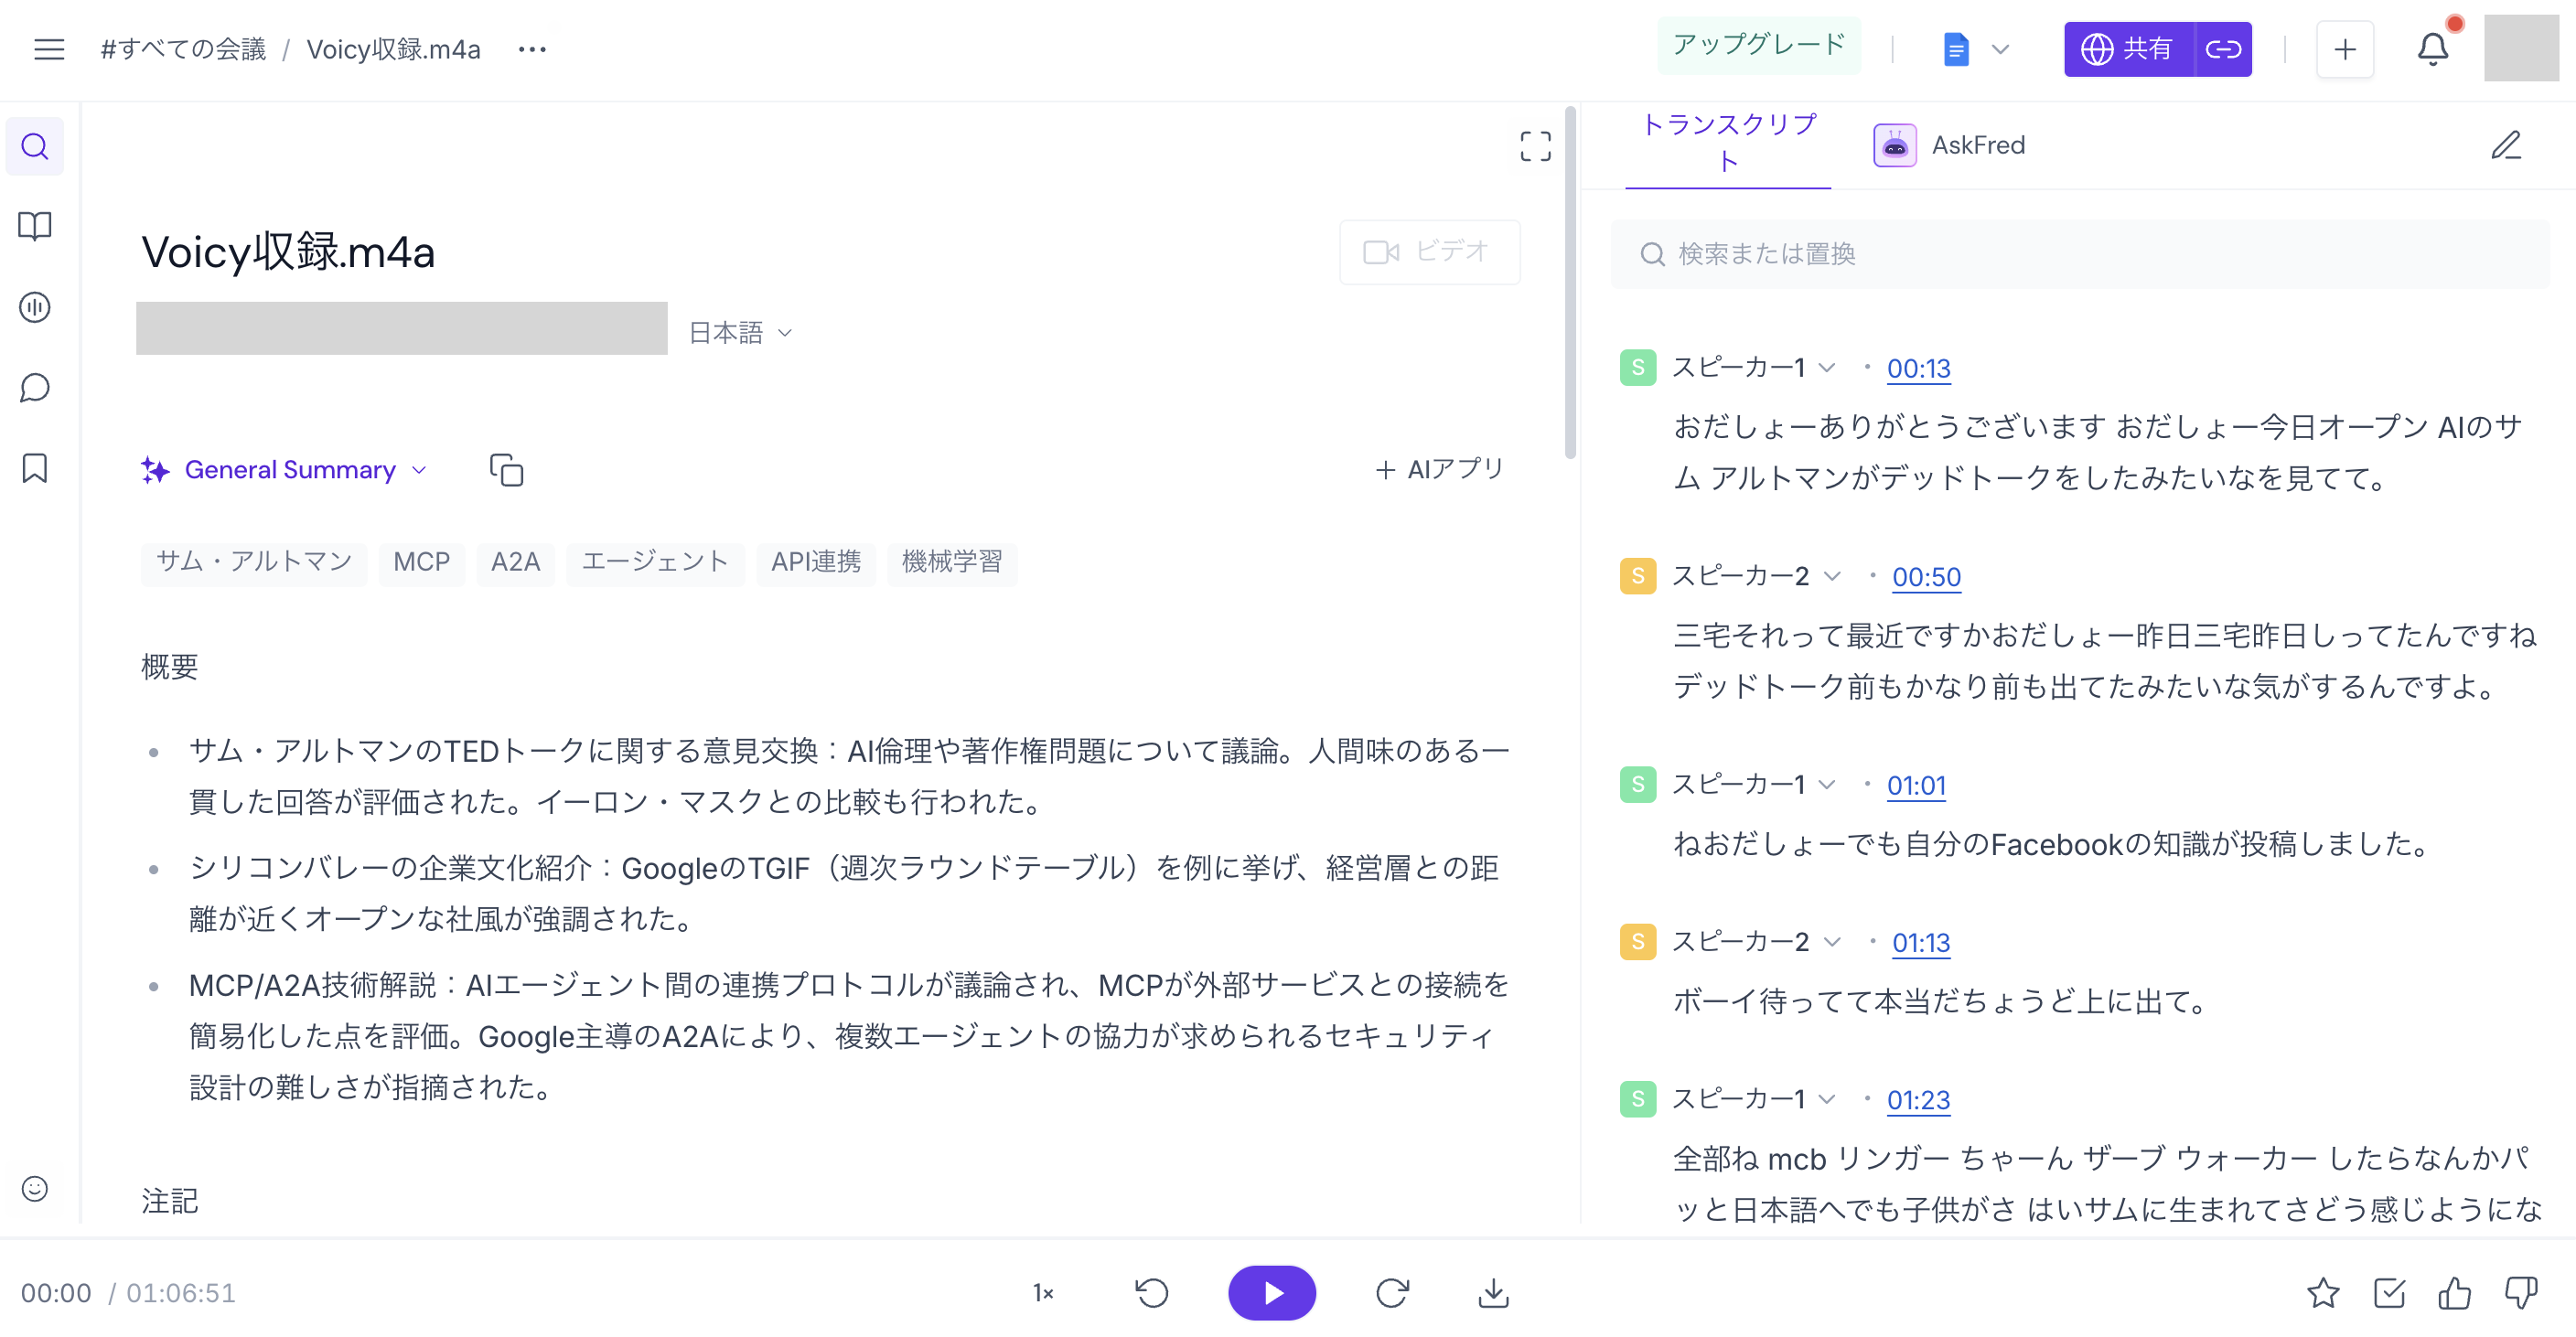Viewport: 2576px width, 1337px height.
Task: Open the 日本語 language dropdown
Action: coord(742,331)
